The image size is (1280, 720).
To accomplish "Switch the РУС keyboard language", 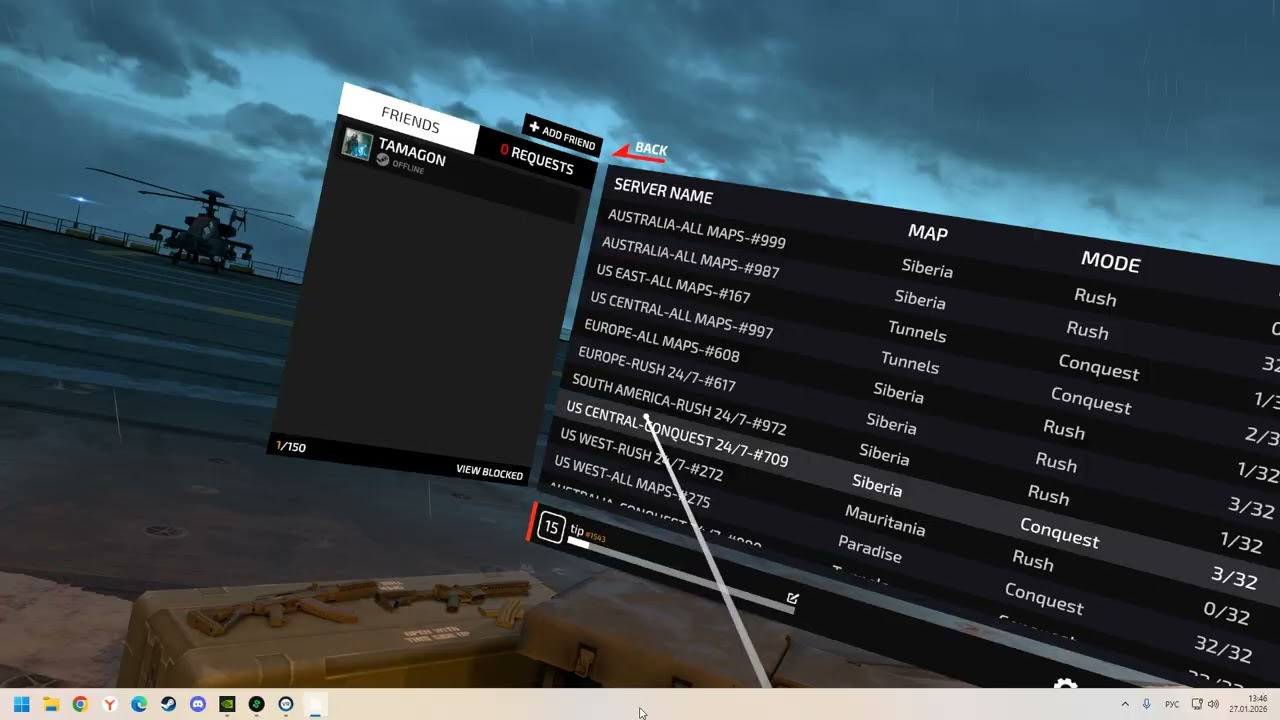I will click(x=1172, y=704).
